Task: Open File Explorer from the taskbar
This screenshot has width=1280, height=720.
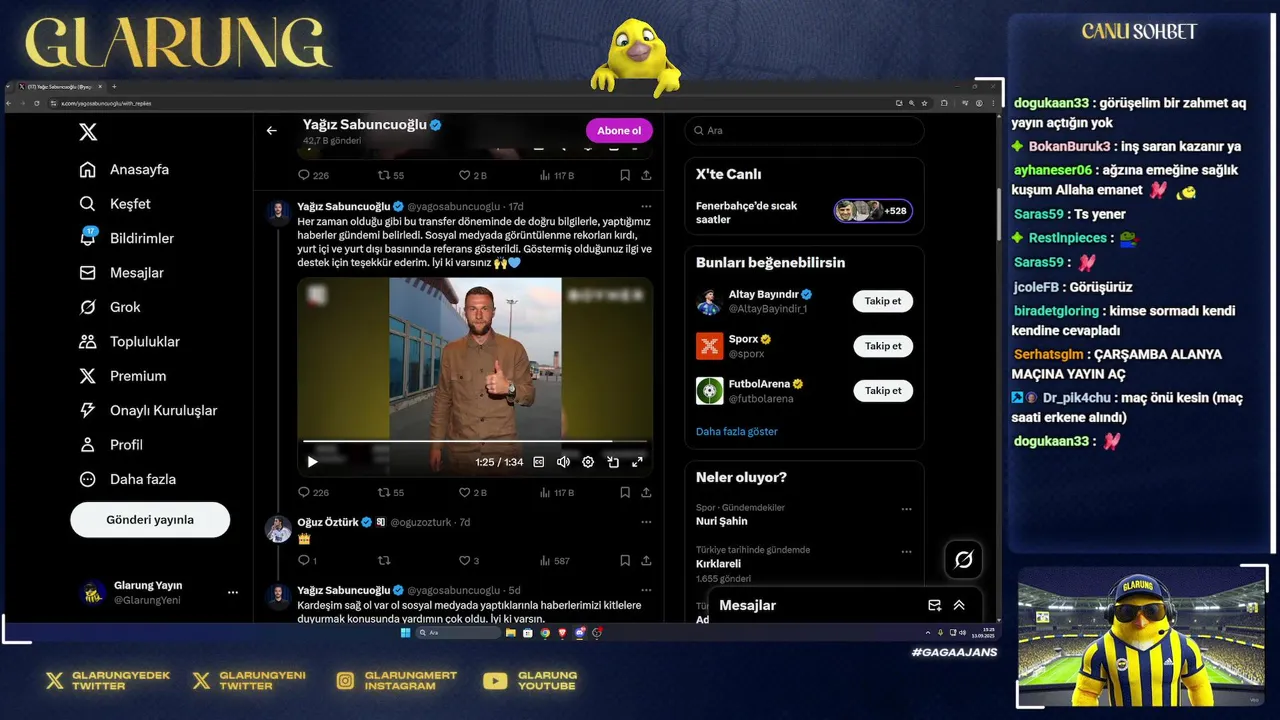Action: tap(511, 633)
